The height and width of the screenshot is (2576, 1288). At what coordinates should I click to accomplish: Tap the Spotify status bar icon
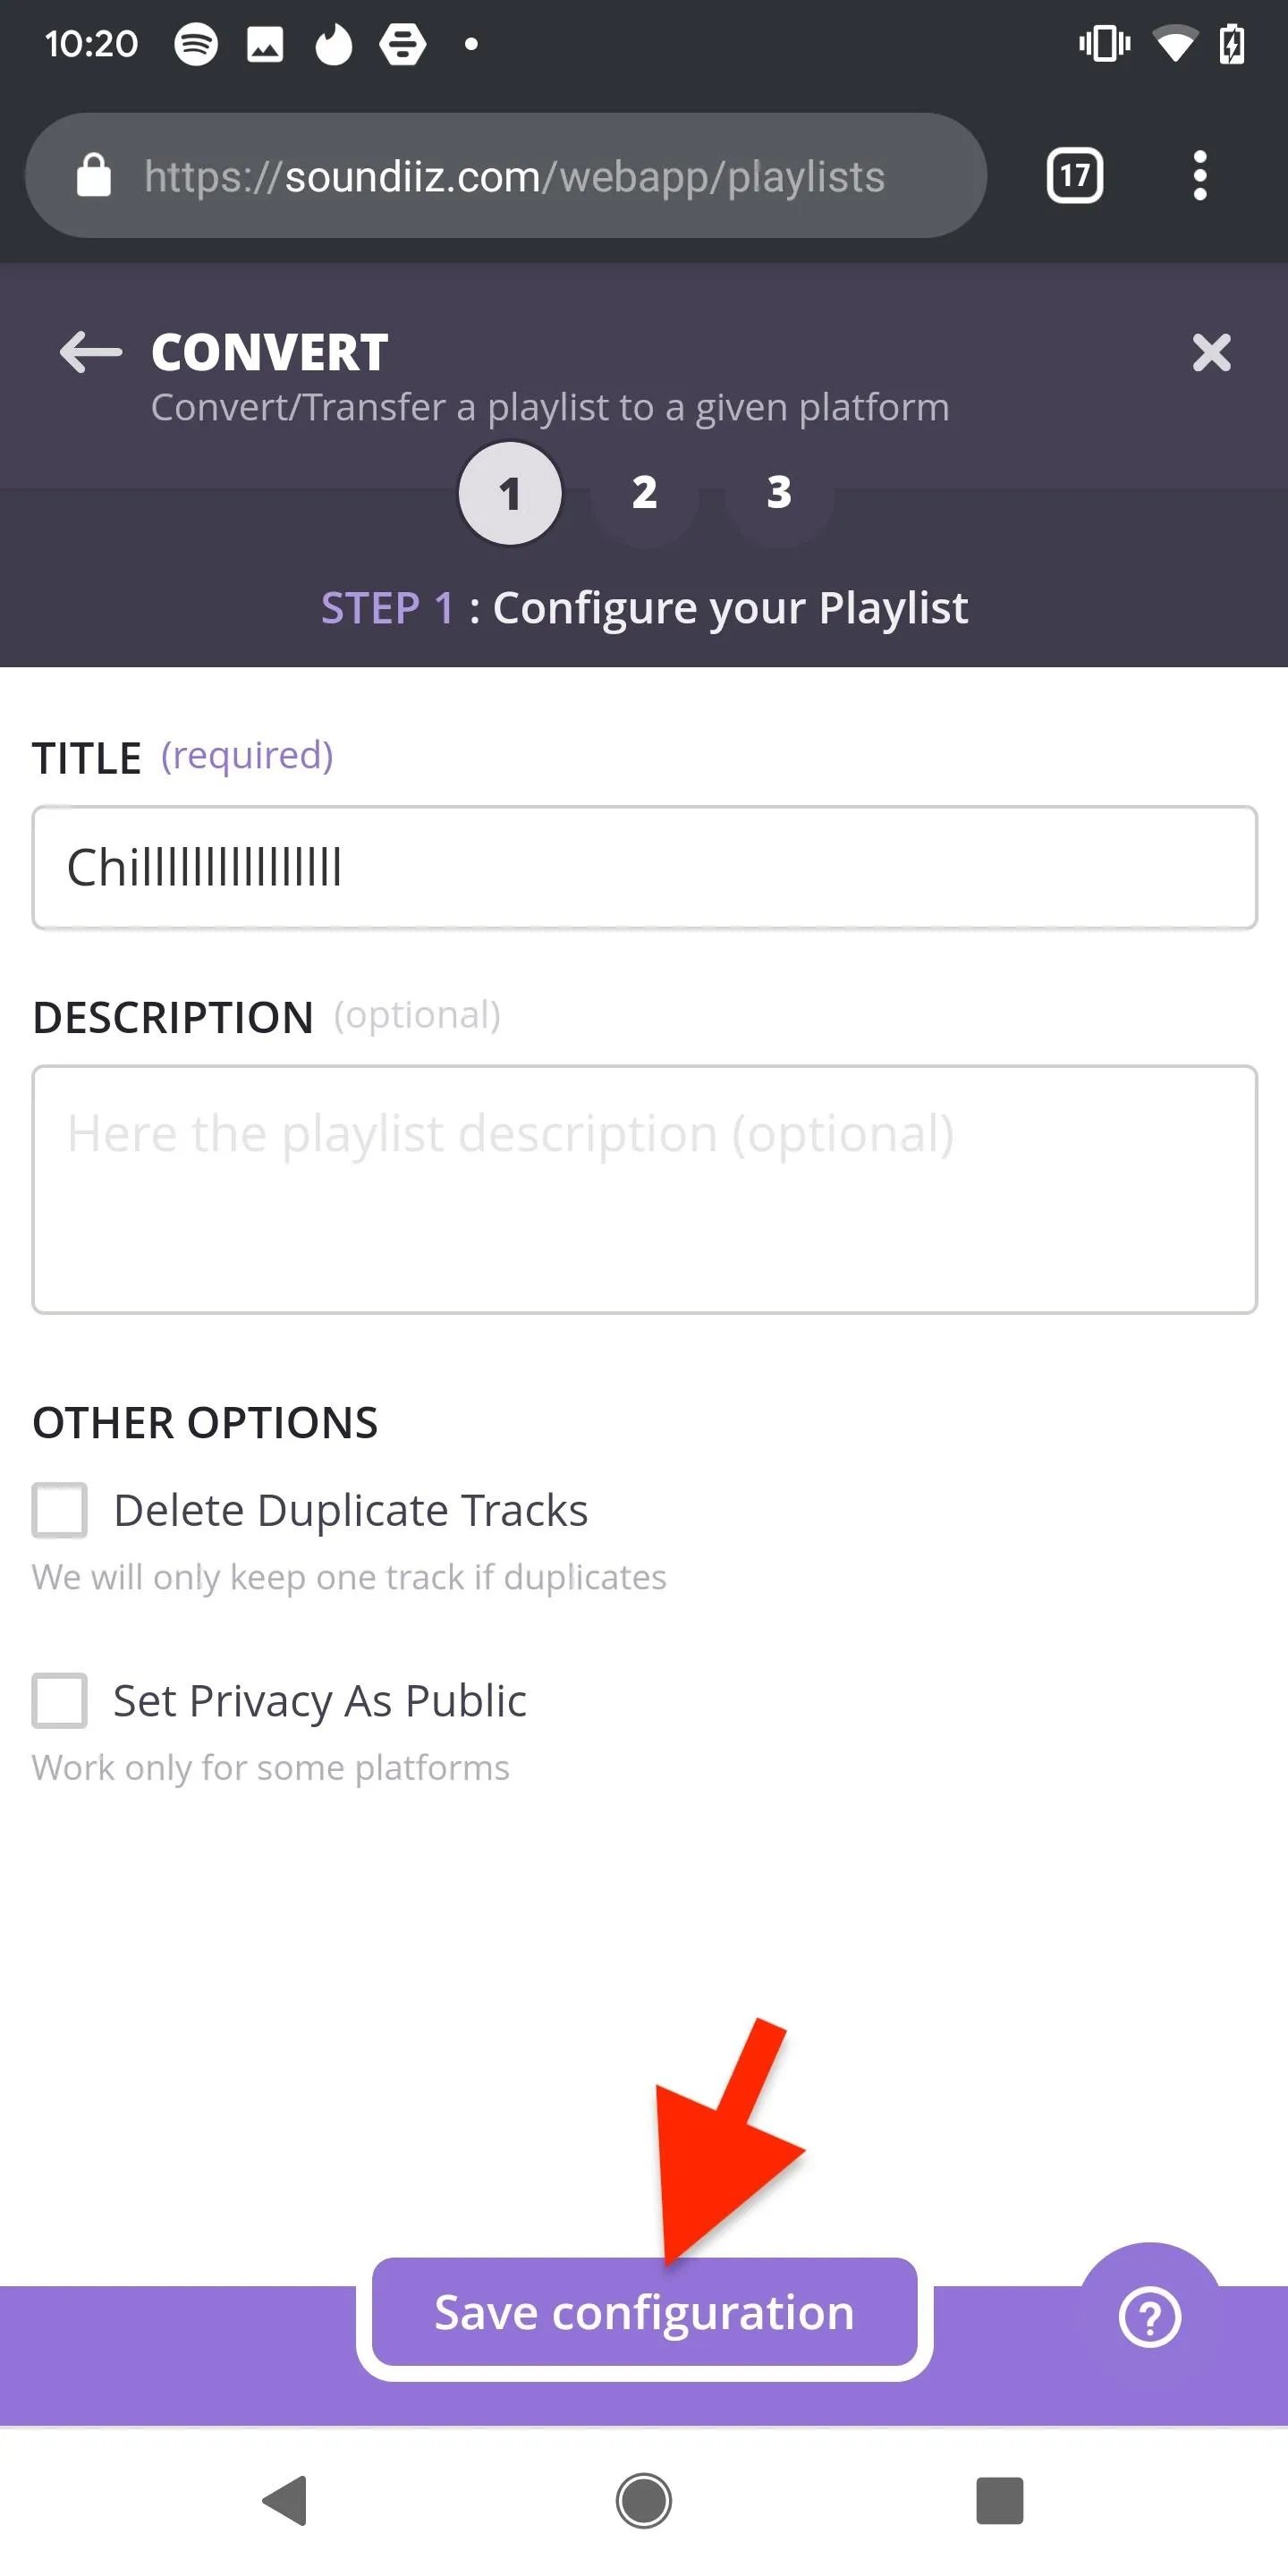click(196, 44)
